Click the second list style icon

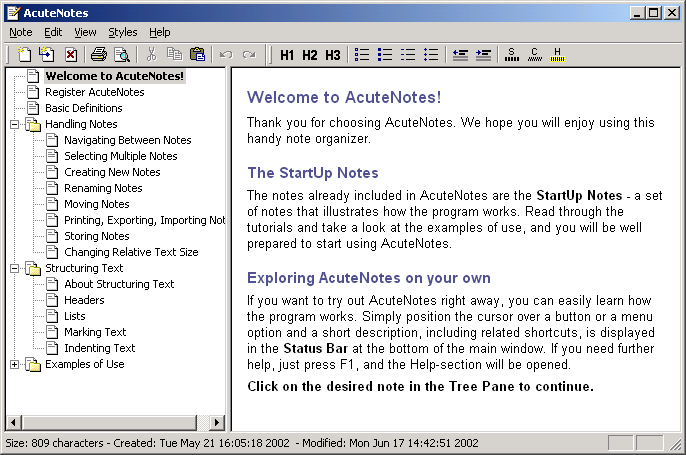(x=385, y=55)
